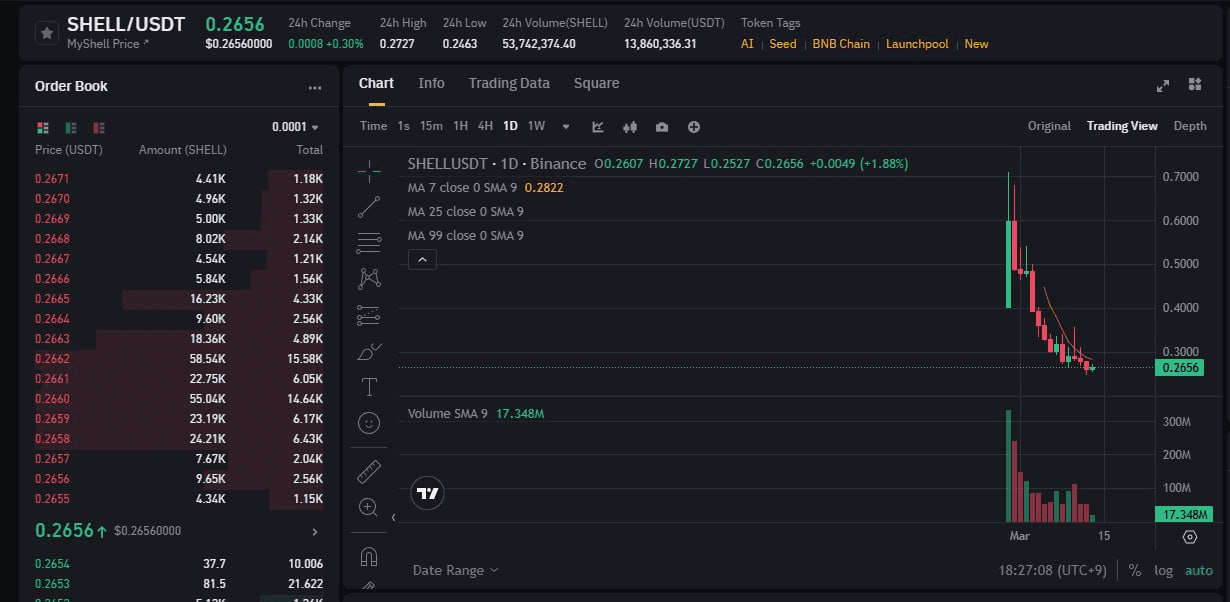Expand chart to fullscreen
1230x602 pixels.
click(x=1163, y=85)
